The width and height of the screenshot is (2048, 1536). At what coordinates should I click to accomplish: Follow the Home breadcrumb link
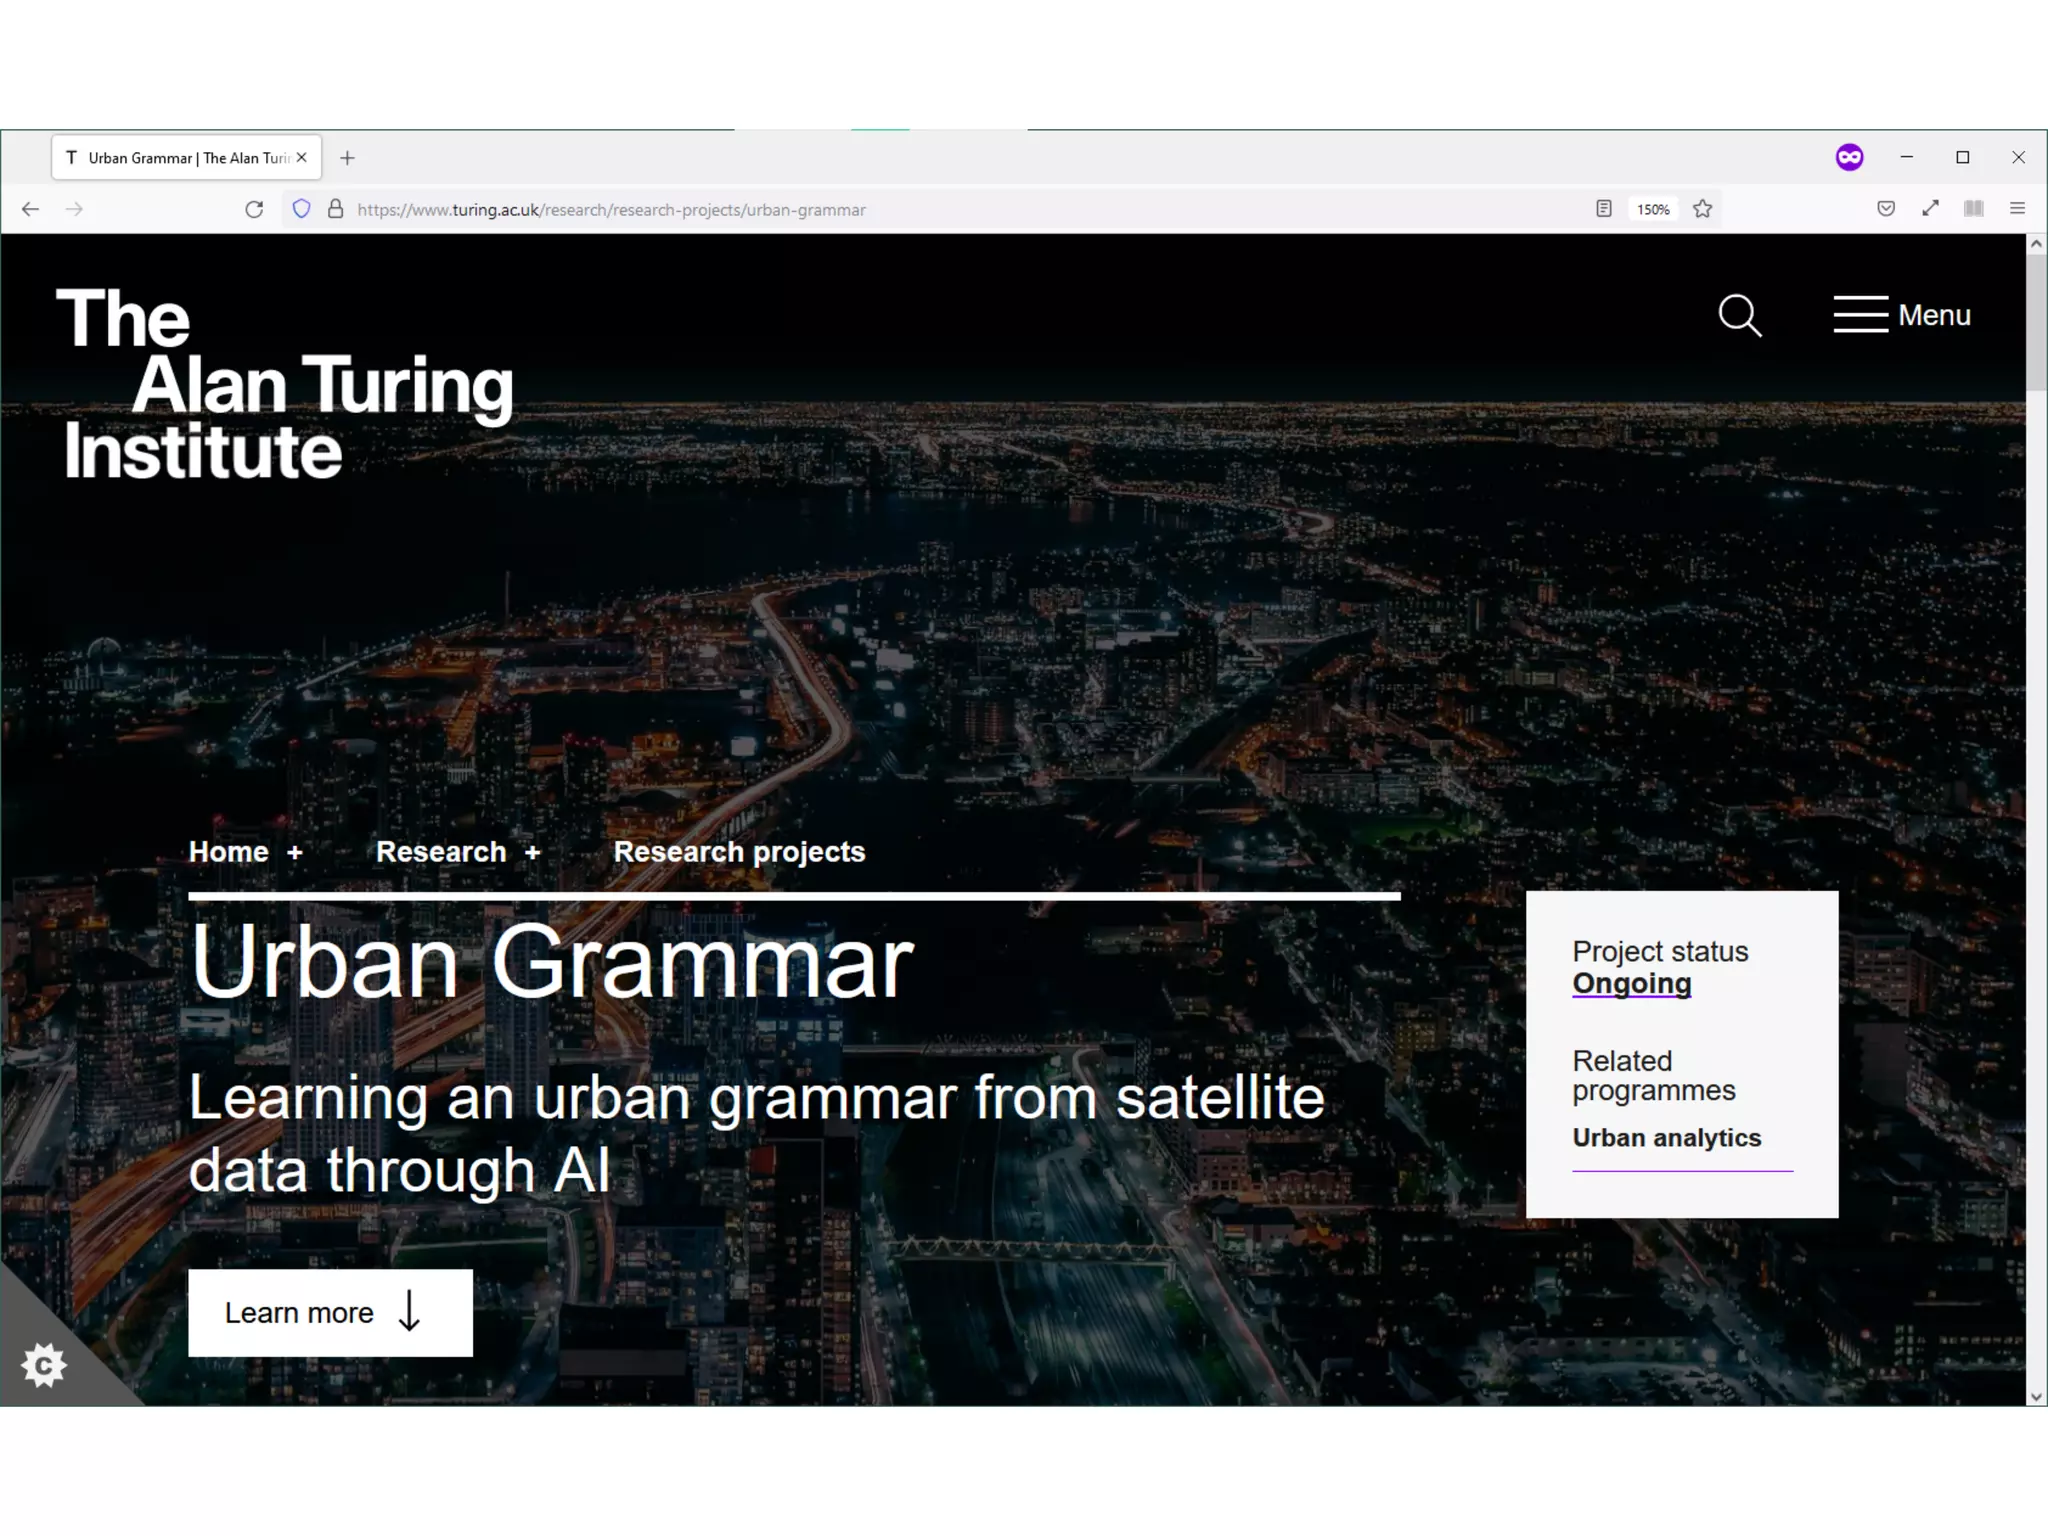click(228, 852)
